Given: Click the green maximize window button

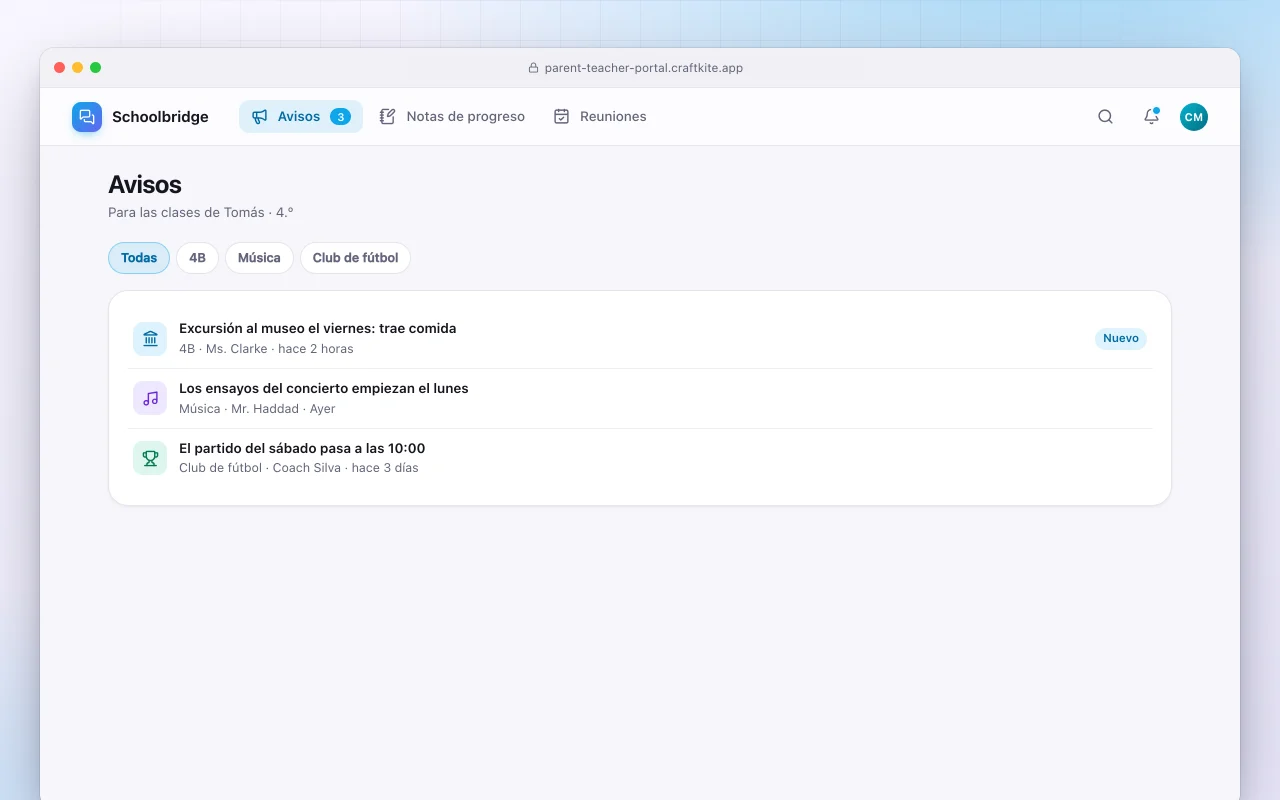Looking at the screenshot, I should point(96,68).
